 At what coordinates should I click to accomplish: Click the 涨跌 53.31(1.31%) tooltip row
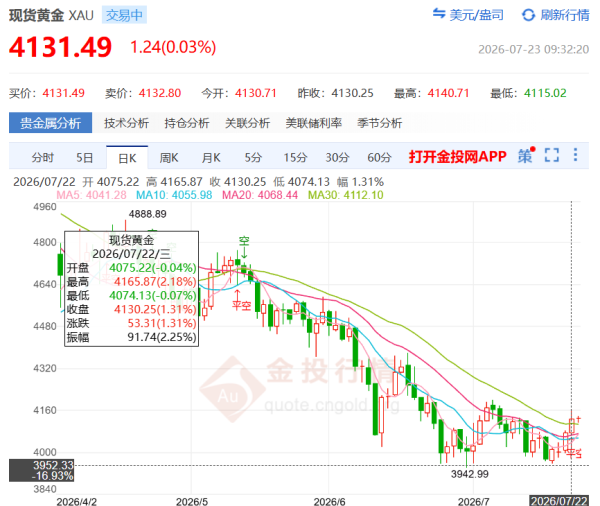(131, 323)
